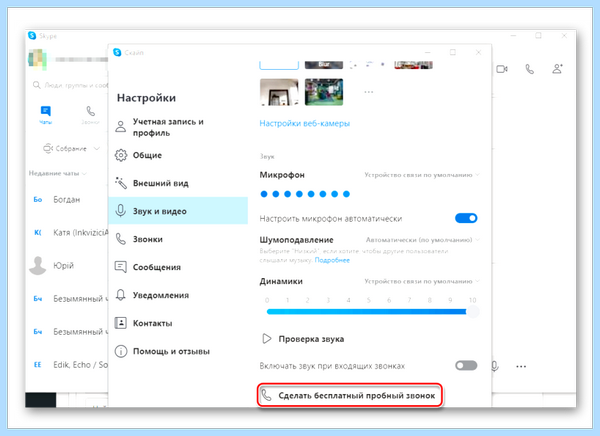
Task: Click the phone icon in test call button
Action: tap(266, 395)
